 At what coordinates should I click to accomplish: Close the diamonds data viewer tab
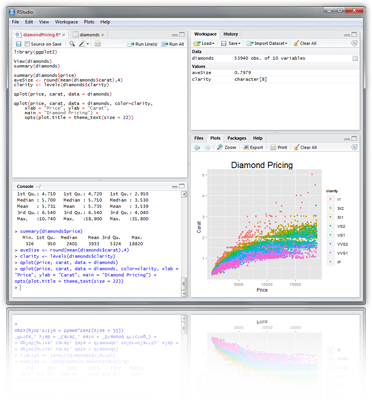pyautogui.click(x=102, y=35)
